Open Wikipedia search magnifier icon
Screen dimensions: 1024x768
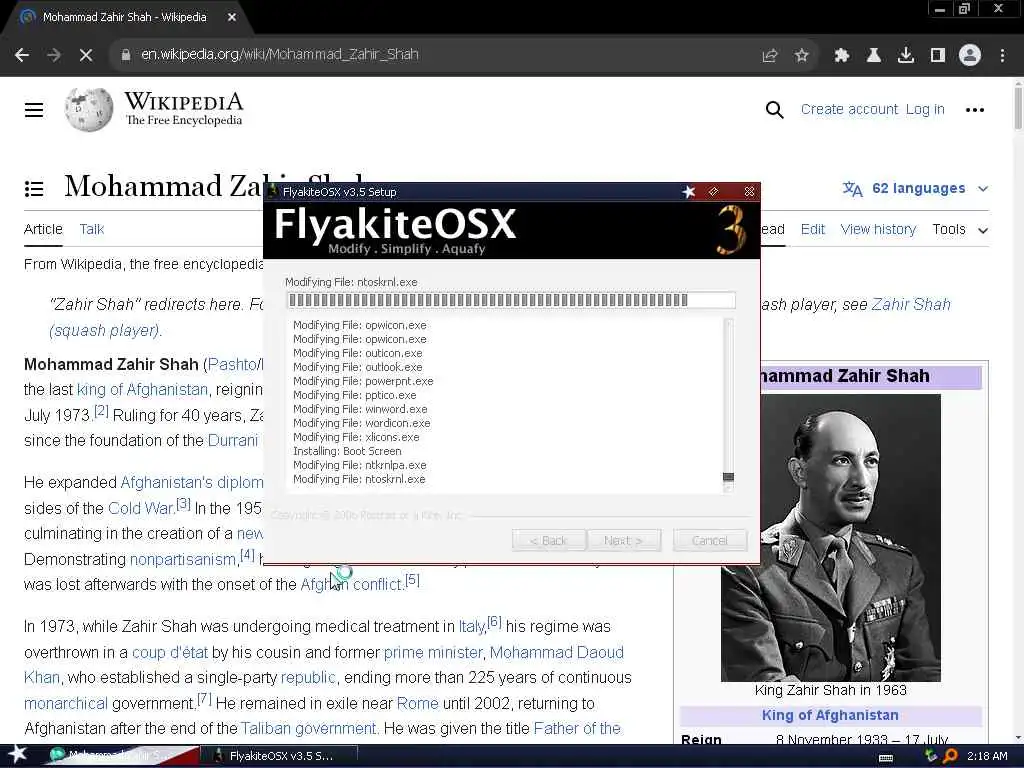click(x=775, y=110)
